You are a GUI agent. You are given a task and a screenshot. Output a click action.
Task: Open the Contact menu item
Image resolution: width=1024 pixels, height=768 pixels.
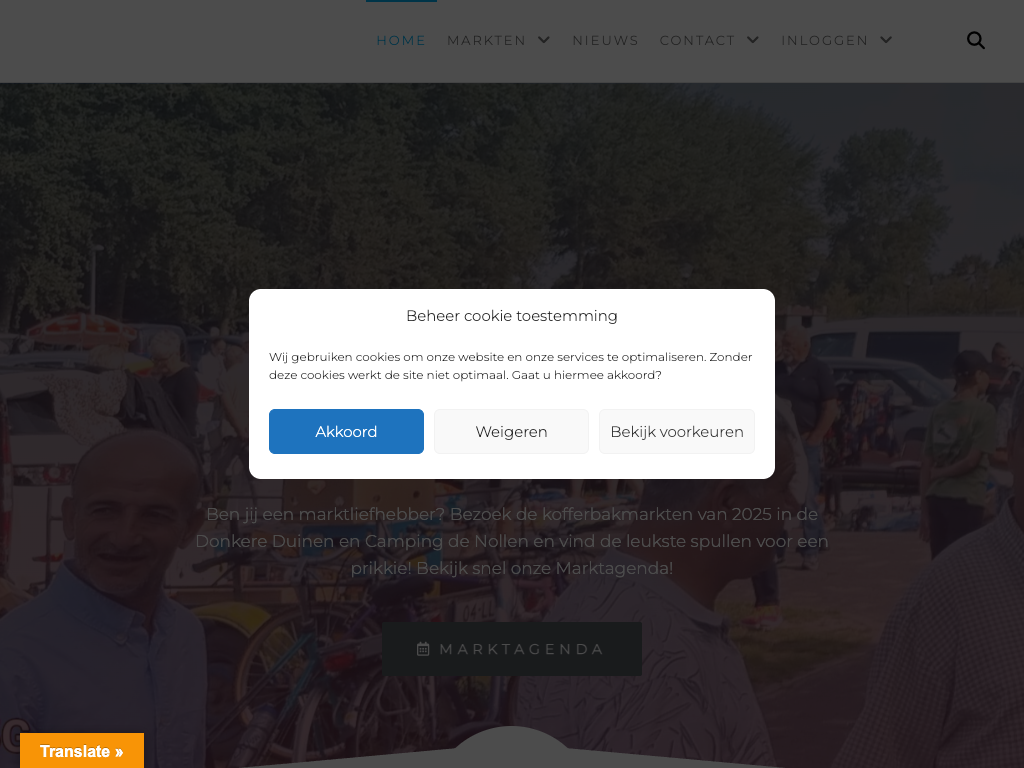(x=697, y=40)
